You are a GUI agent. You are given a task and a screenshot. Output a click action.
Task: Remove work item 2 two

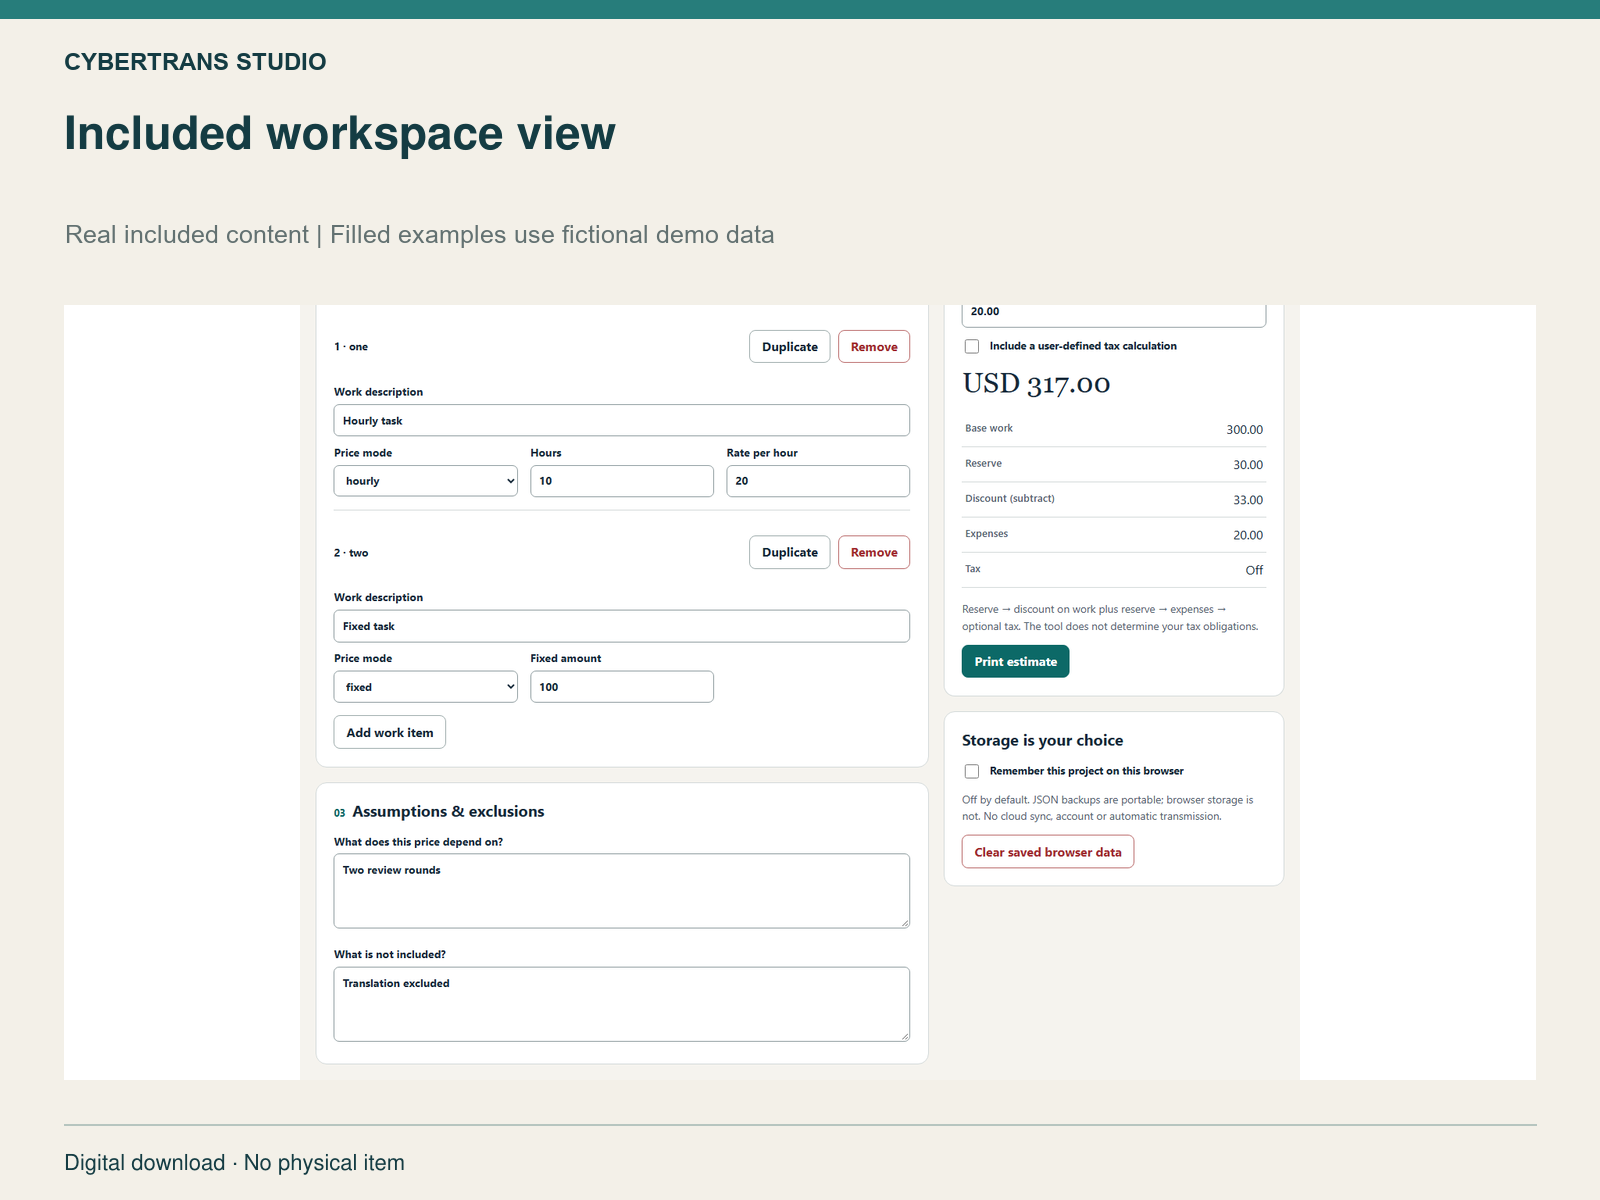click(874, 552)
